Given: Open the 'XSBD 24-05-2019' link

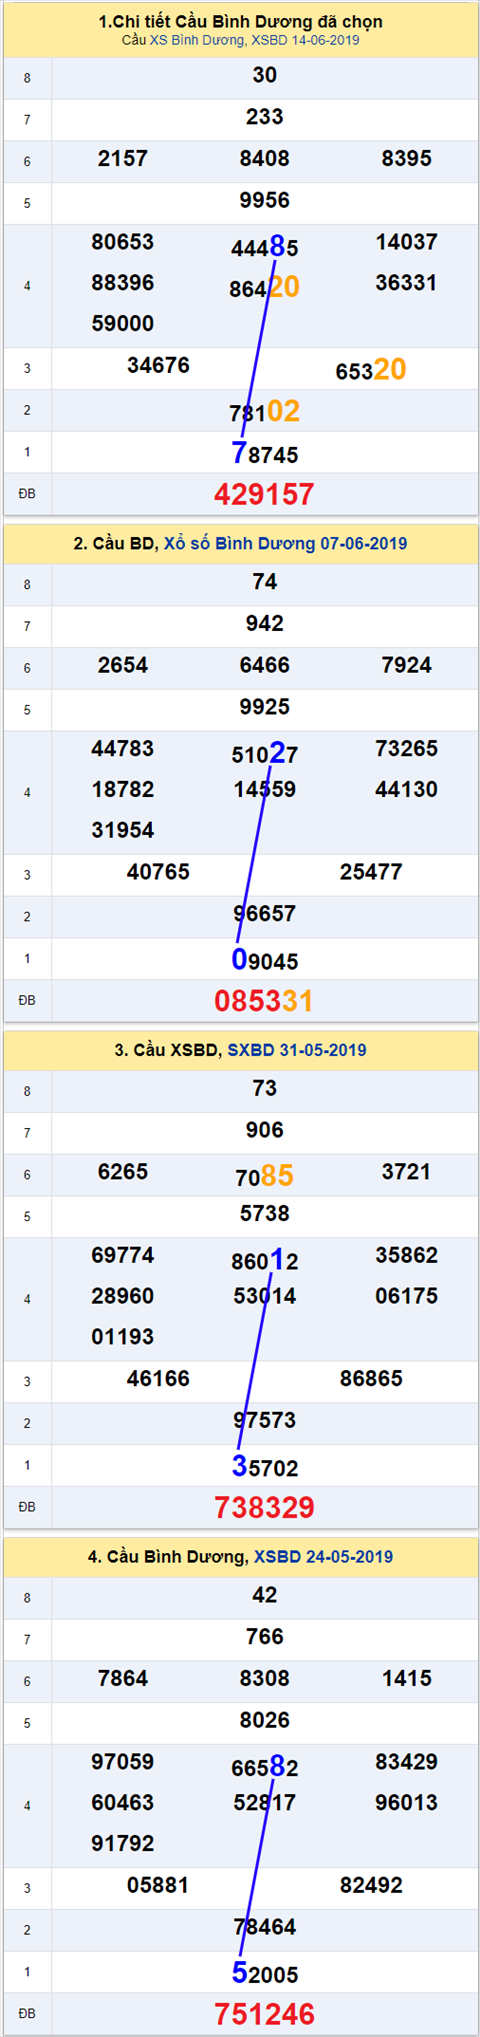Looking at the screenshot, I should pos(323,1557).
